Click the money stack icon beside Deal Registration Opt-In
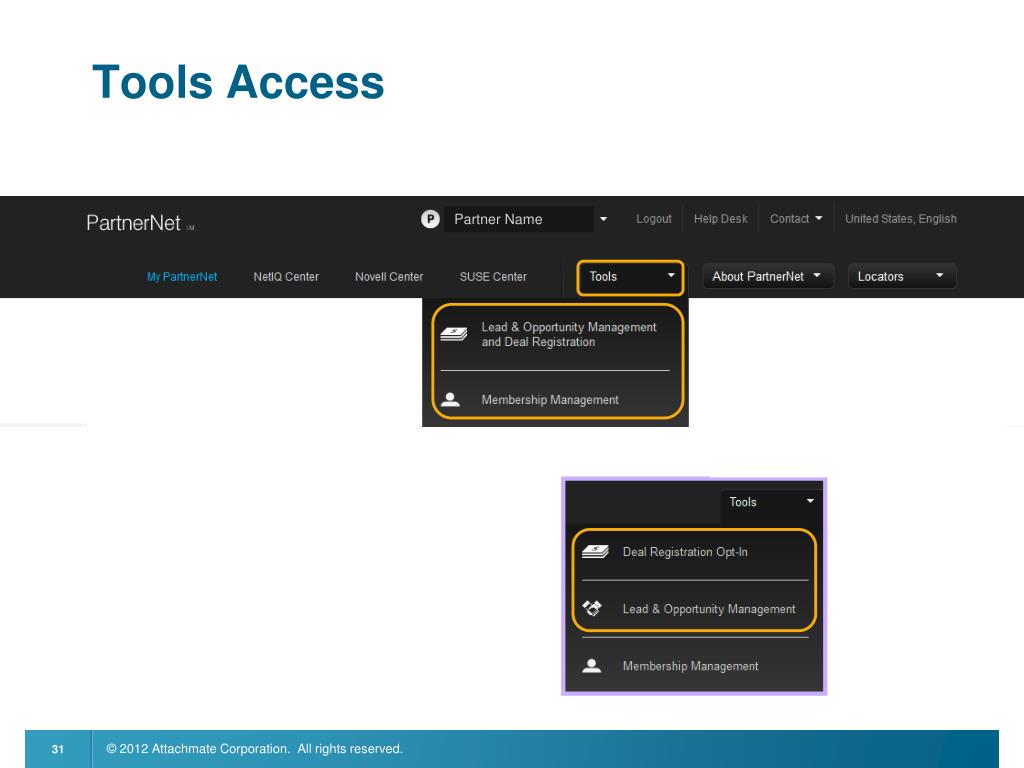The image size is (1024, 768). (x=595, y=552)
